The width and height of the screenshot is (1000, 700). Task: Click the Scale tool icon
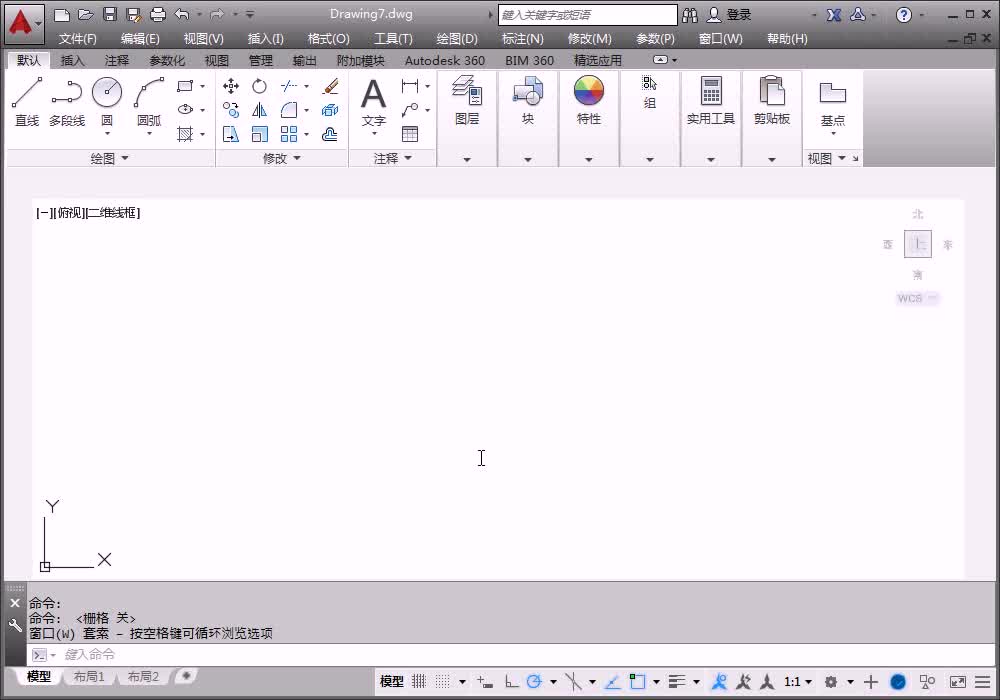259,134
